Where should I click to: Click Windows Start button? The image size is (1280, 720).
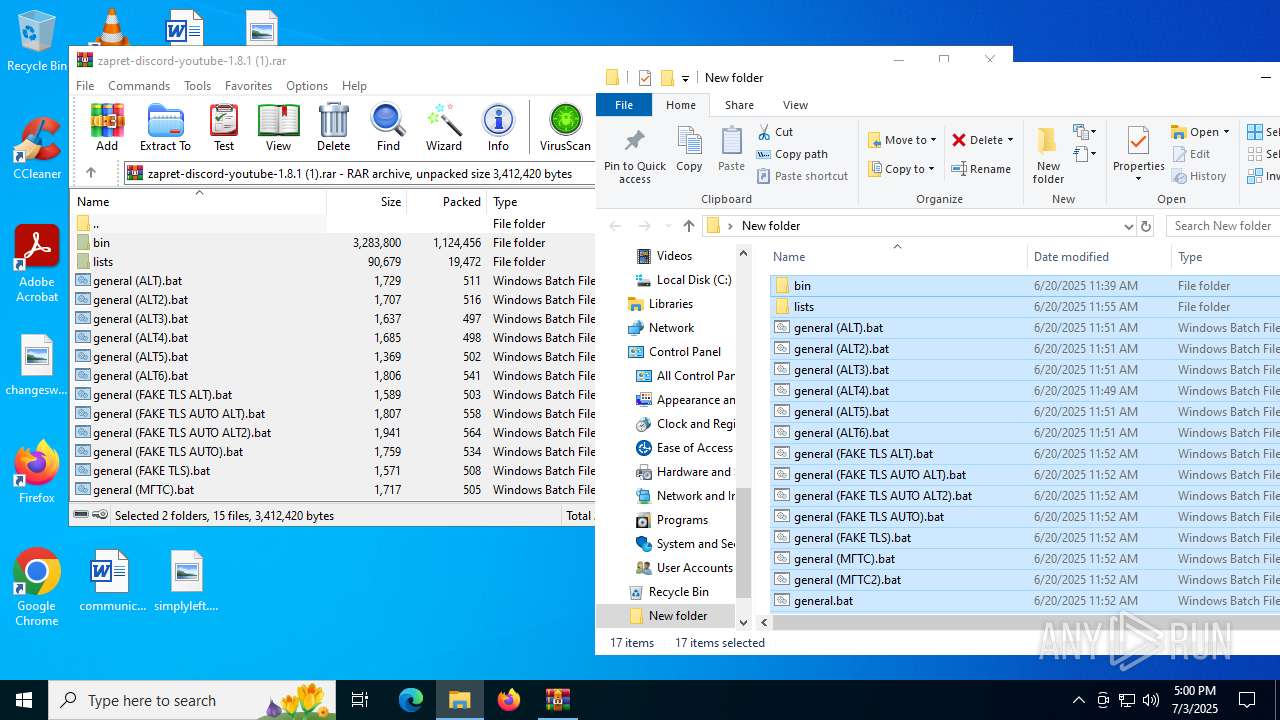click(24, 700)
